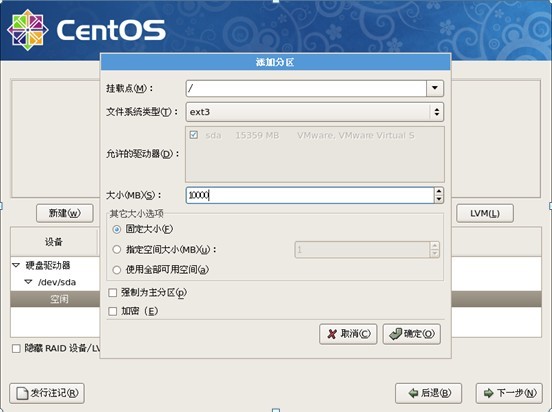Image resolution: width=552 pixels, height=412 pixels.
Task: Click the release notes document icon
Action: [x=23, y=393]
